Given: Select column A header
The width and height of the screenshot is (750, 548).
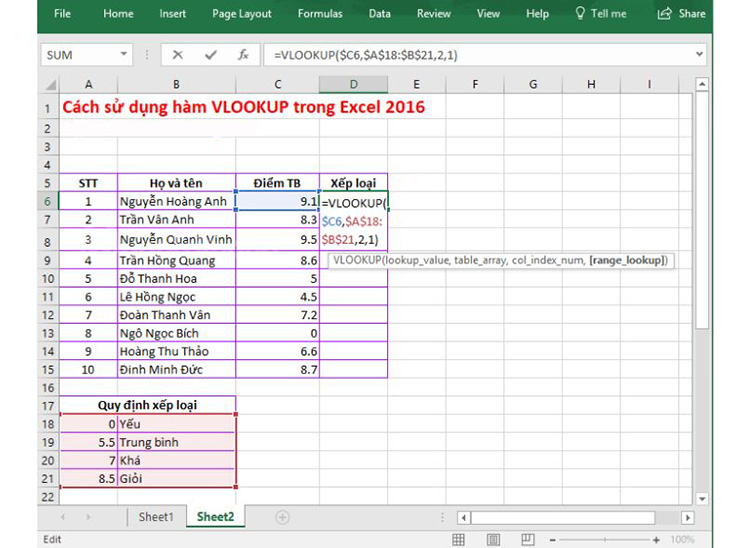Looking at the screenshot, I should tap(88, 85).
